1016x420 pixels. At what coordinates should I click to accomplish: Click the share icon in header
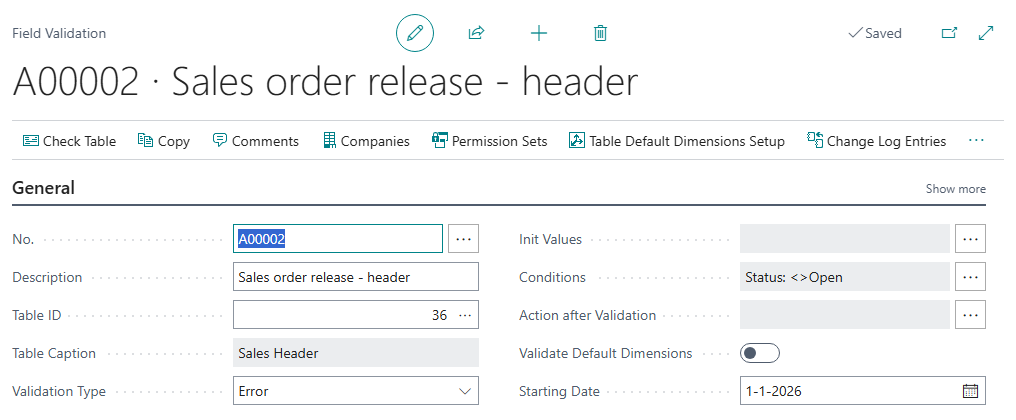coord(476,33)
